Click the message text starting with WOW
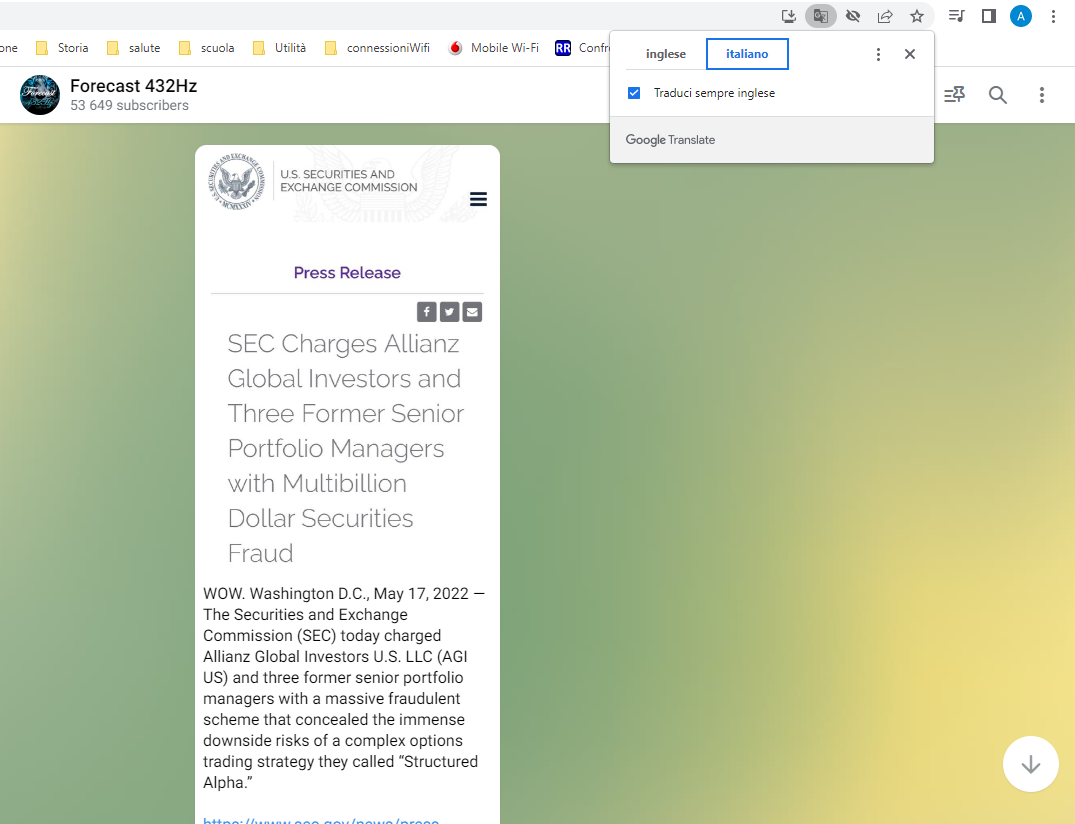Viewport: 1075px width, 824px height. tap(343, 688)
